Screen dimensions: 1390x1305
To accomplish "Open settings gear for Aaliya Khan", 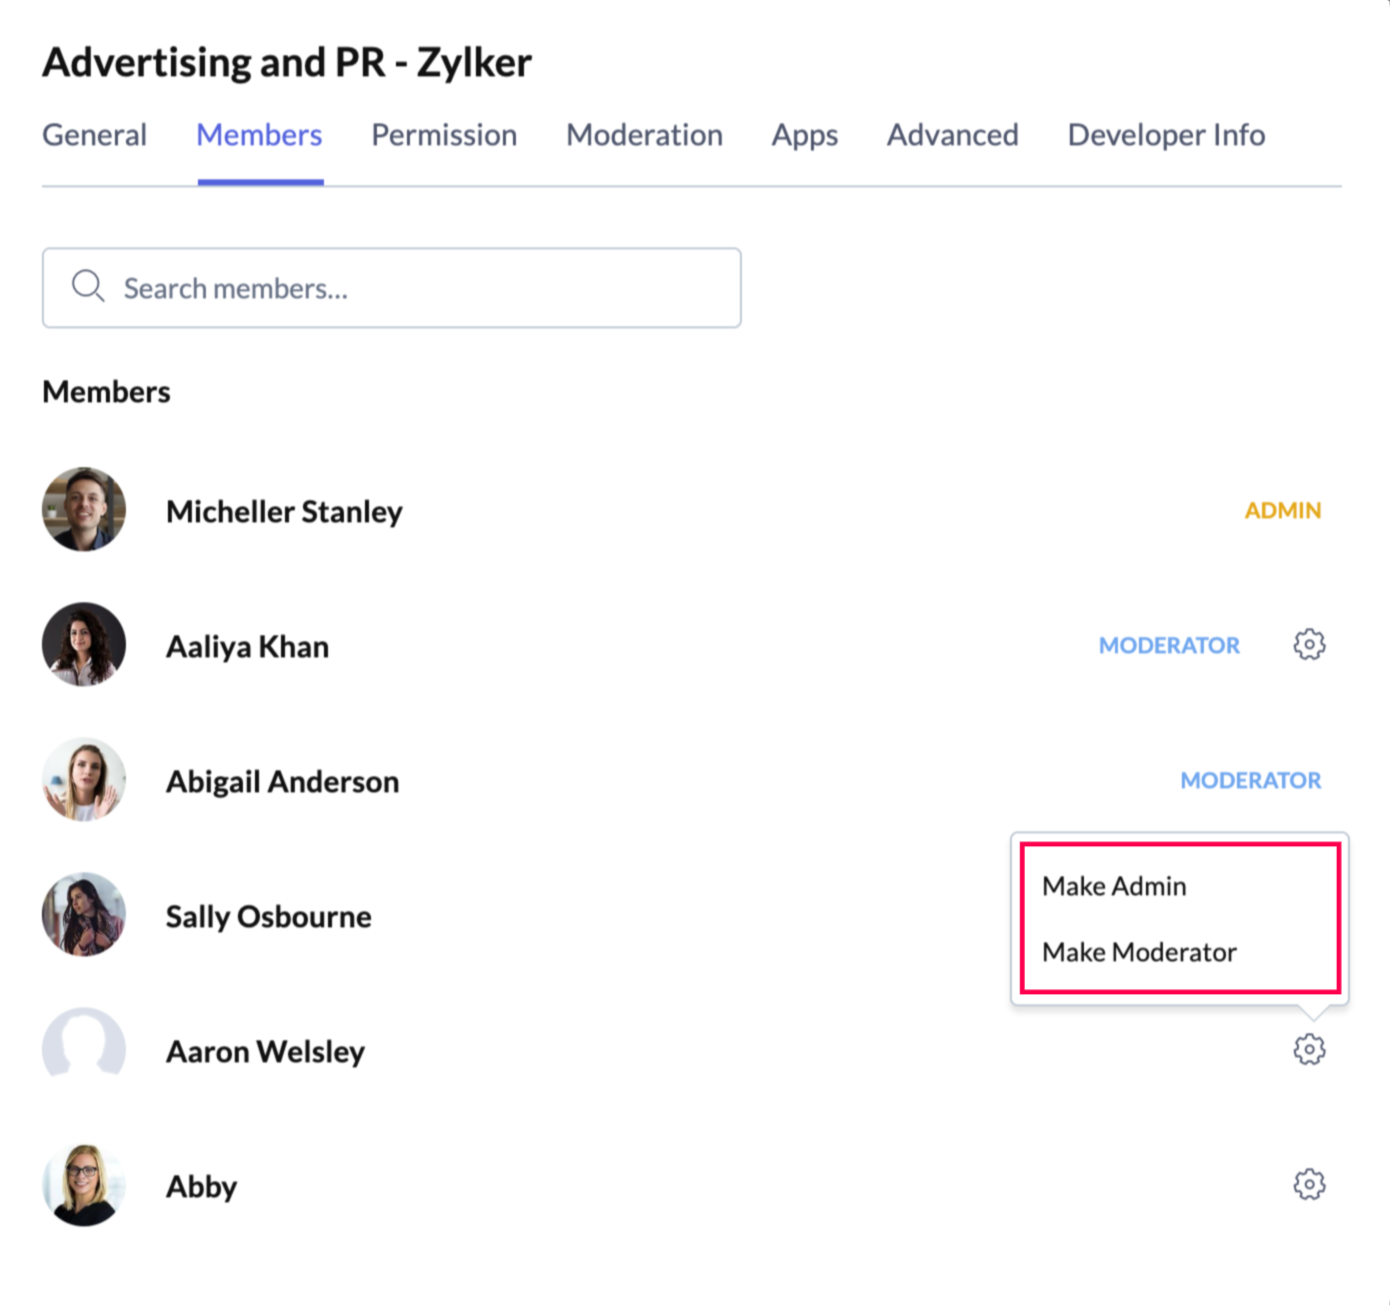I will [x=1309, y=645].
